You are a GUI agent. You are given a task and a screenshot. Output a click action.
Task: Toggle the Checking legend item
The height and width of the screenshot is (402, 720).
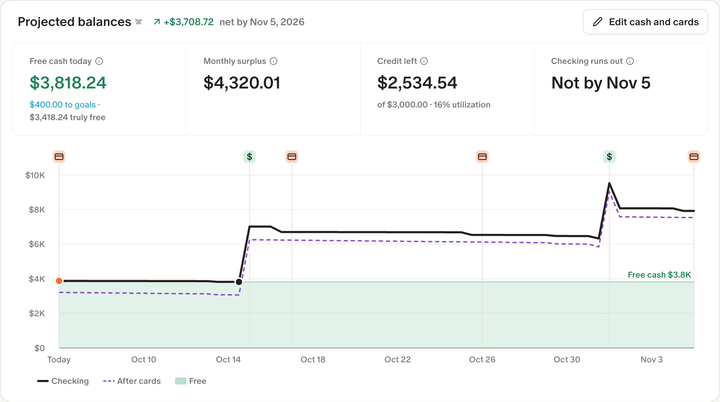63,381
